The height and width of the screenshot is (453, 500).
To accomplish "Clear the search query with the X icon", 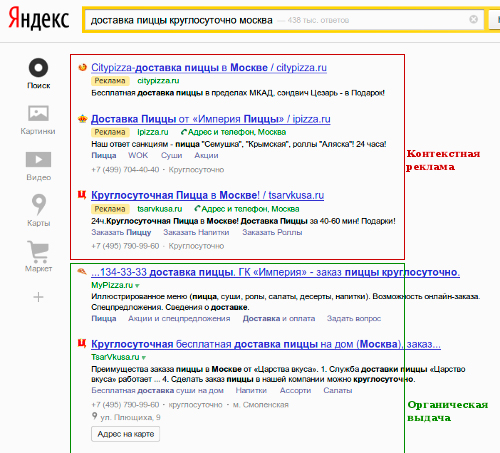I will (473, 20).
